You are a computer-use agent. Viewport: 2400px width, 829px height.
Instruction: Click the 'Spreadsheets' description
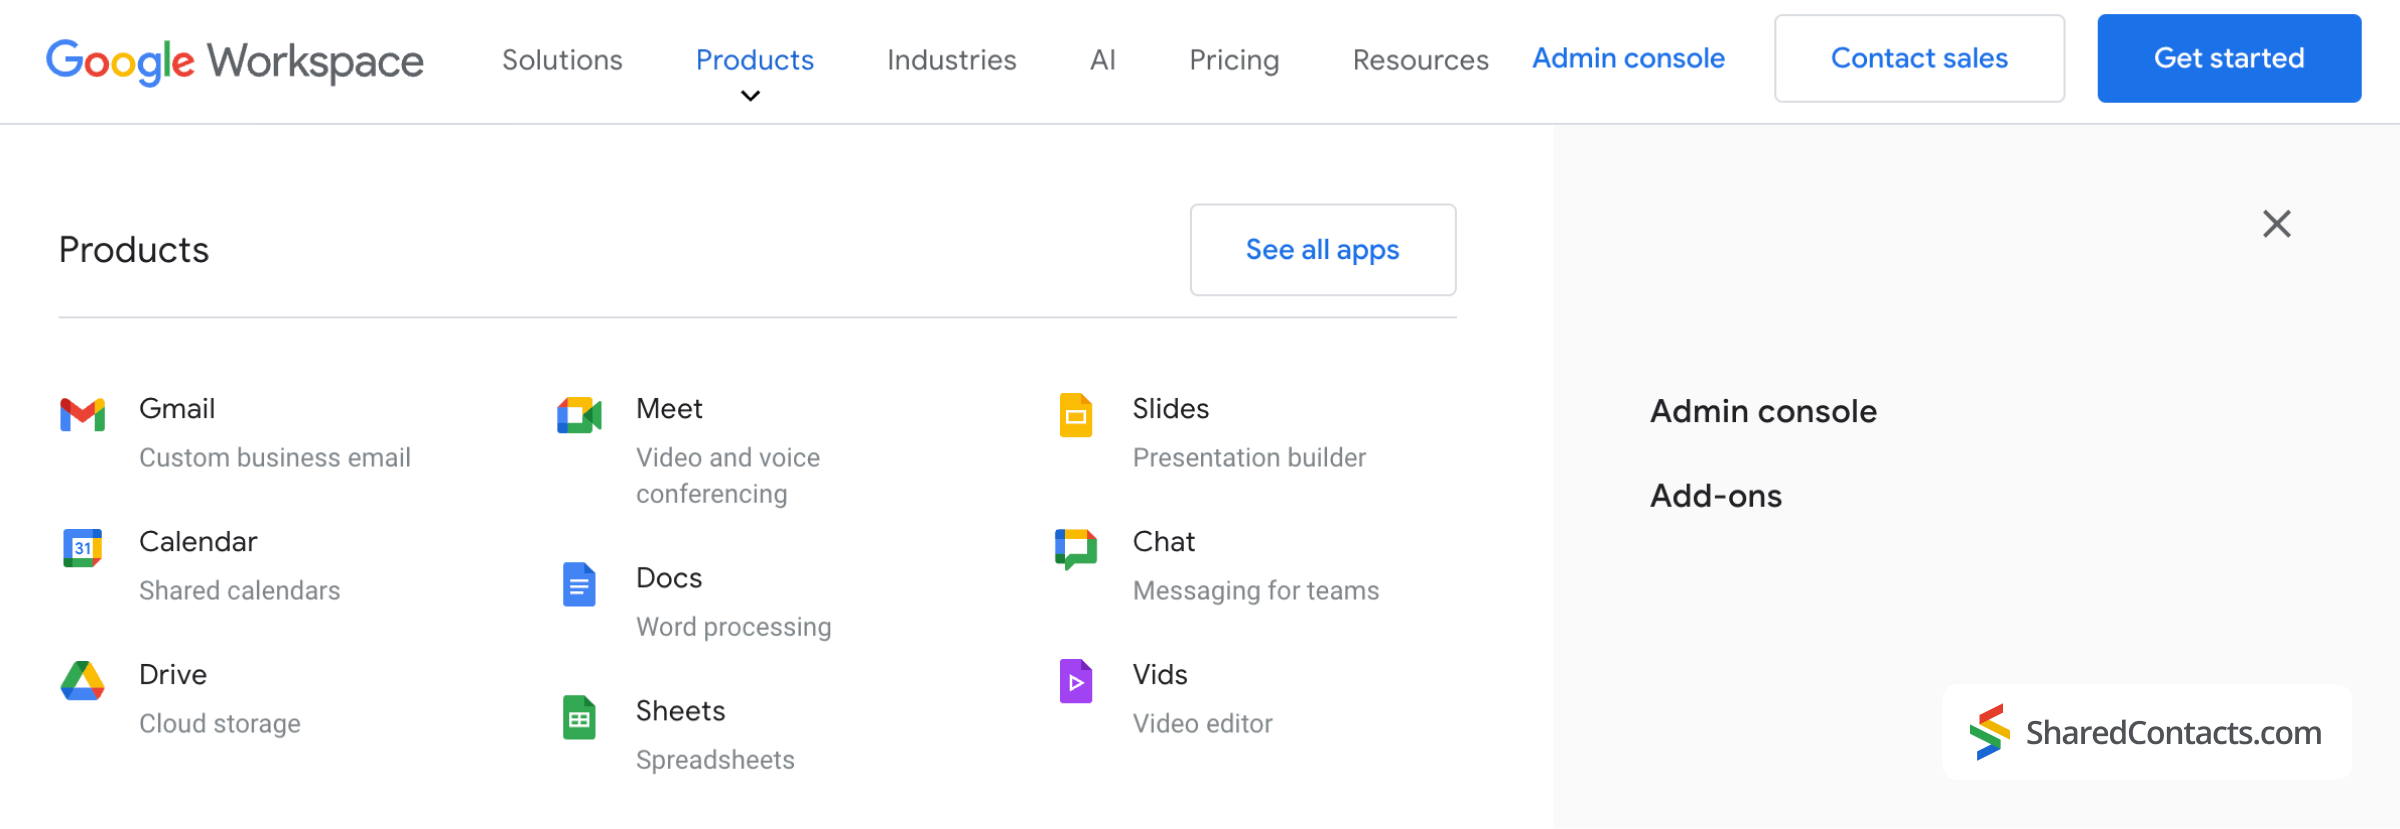click(x=715, y=759)
